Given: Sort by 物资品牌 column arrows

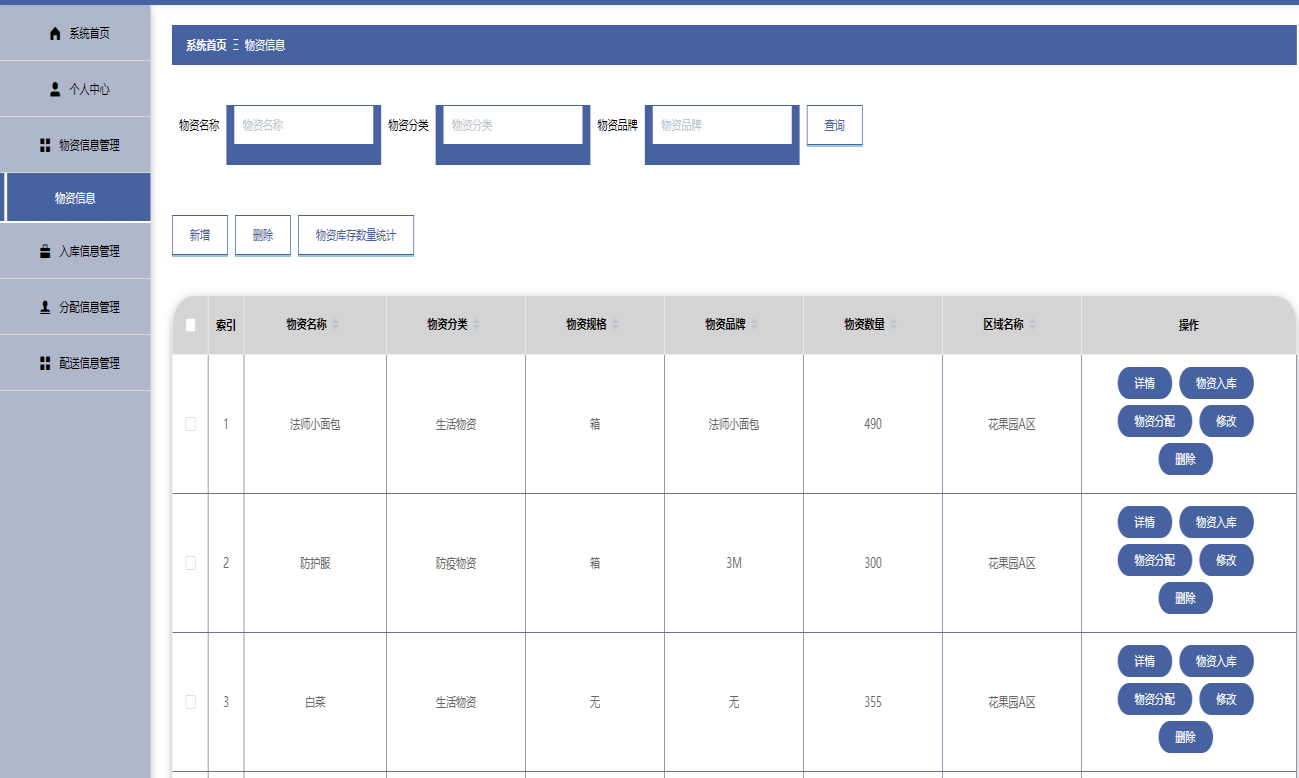Looking at the screenshot, I should (754, 325).
